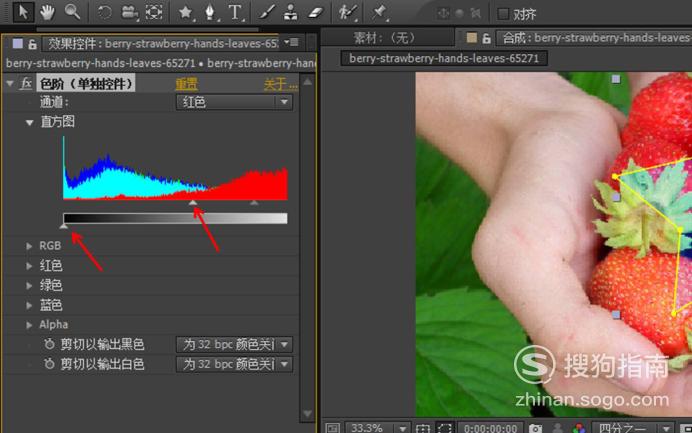
Task: Toggle mask and shape path visibility
Action: [x=445, y=428]
